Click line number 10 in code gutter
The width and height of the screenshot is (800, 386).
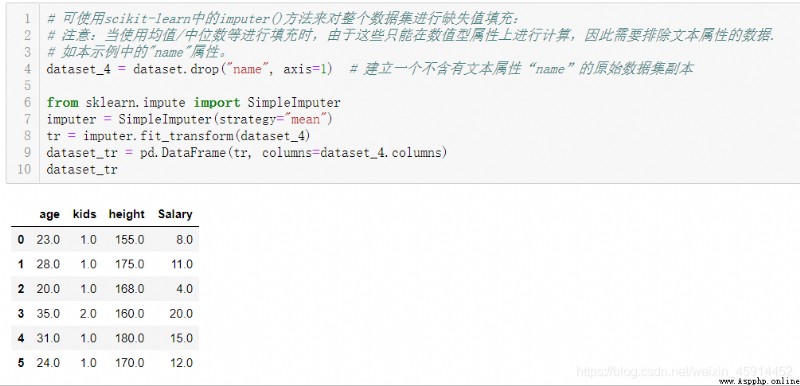(x=24, y=169)
